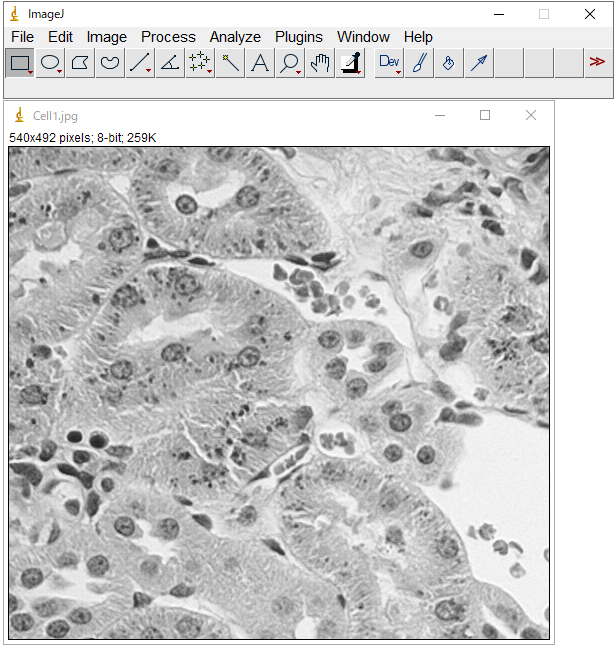616x653 pixels.
Task: Select the Rectangle selection tool
Action: tap(20, 64)
